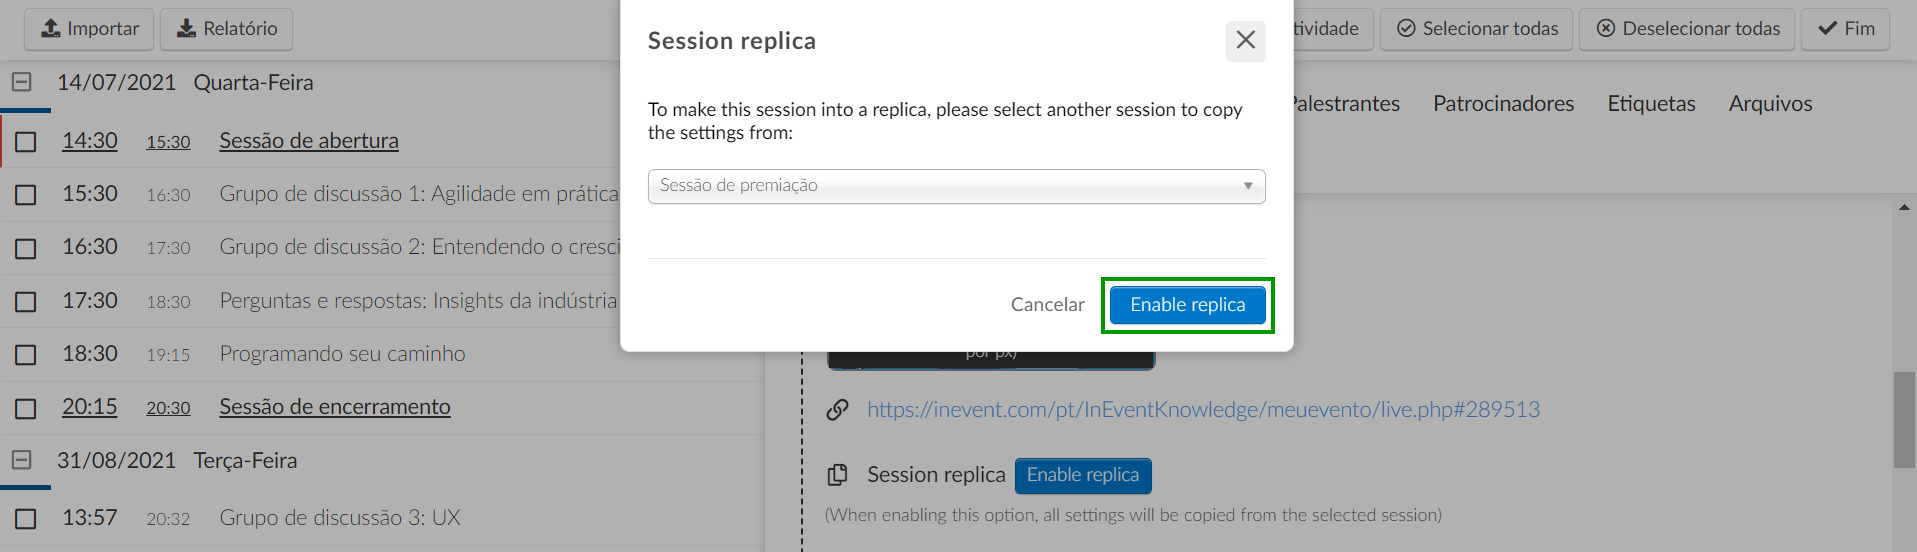Confirm with the Enable replica dialog button
The height and width of the screenshot is (552, 1917).
(x=1188, y=305)
